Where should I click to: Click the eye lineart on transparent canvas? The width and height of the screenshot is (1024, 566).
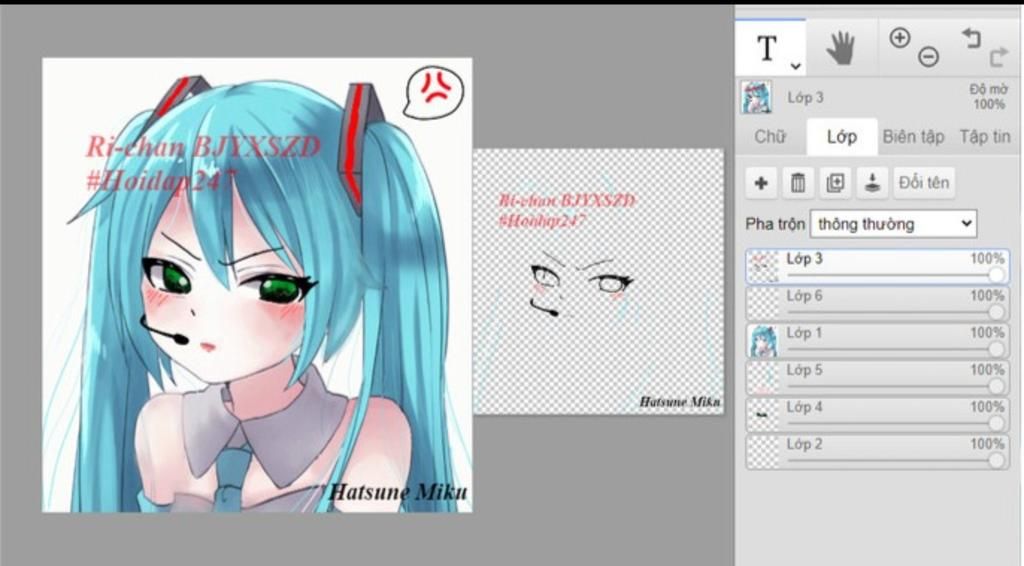coord(581,281)
